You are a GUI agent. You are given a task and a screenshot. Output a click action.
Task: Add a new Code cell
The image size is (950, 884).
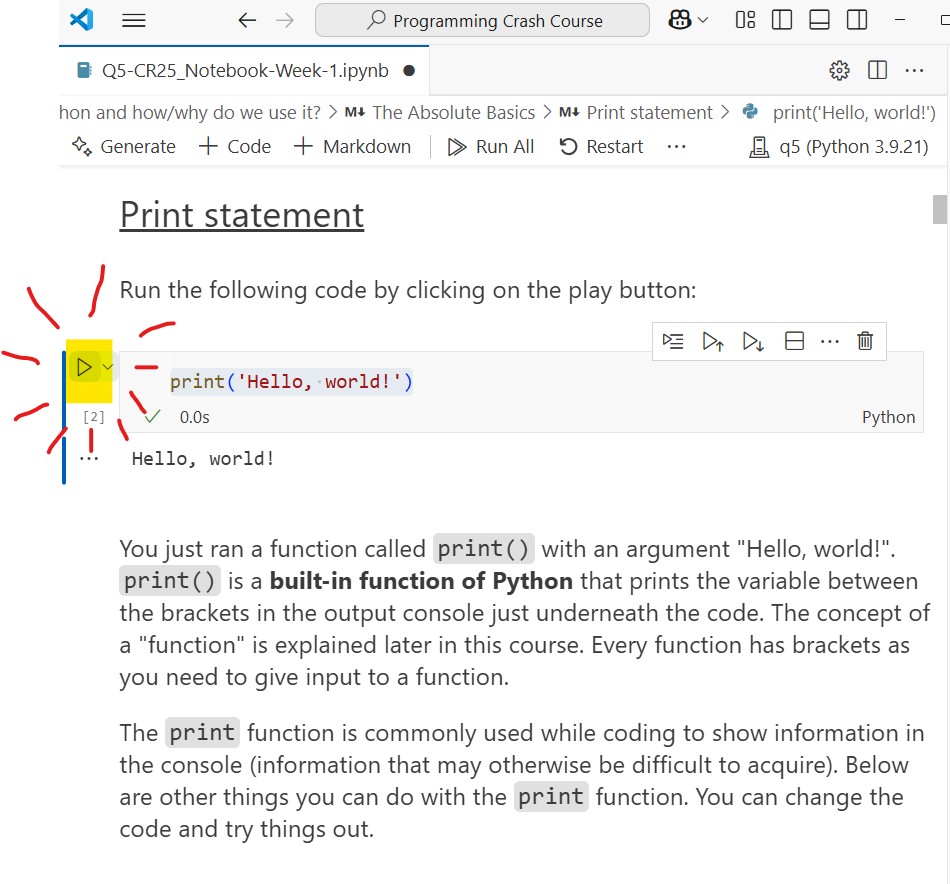tap(235, 147)
